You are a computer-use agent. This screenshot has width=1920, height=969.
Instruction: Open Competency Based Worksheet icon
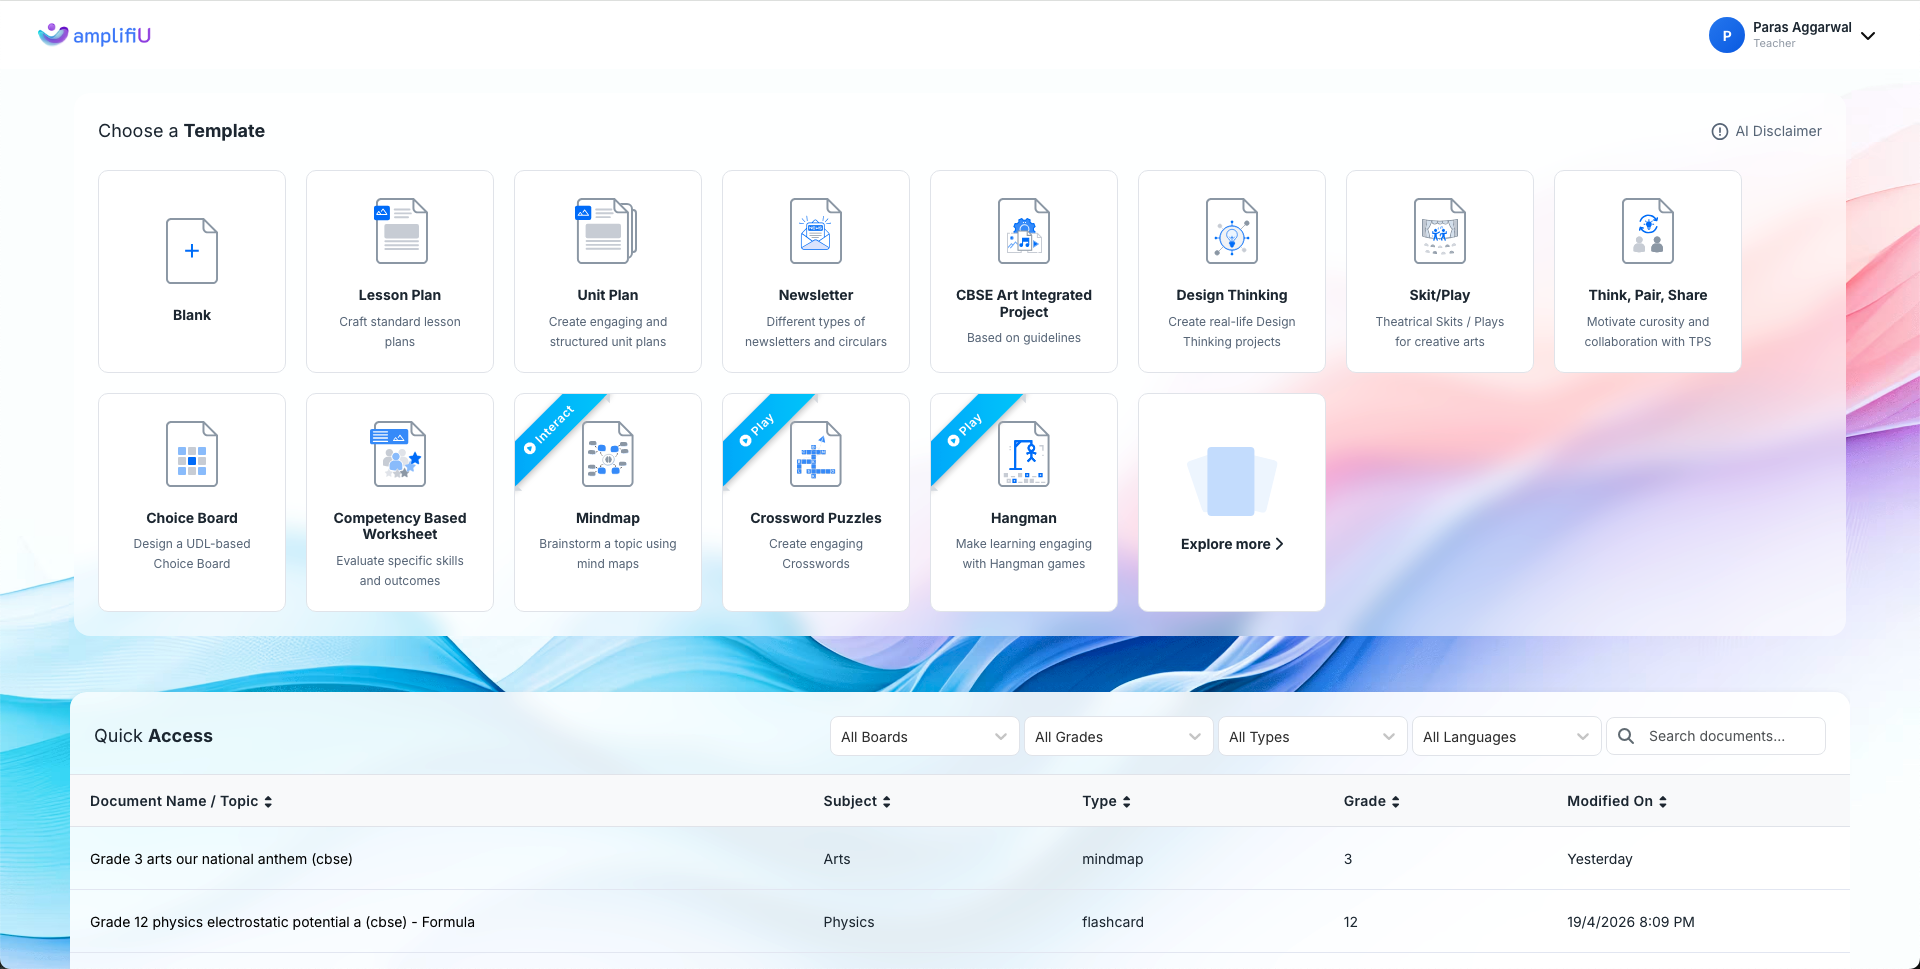click(399, 454)
